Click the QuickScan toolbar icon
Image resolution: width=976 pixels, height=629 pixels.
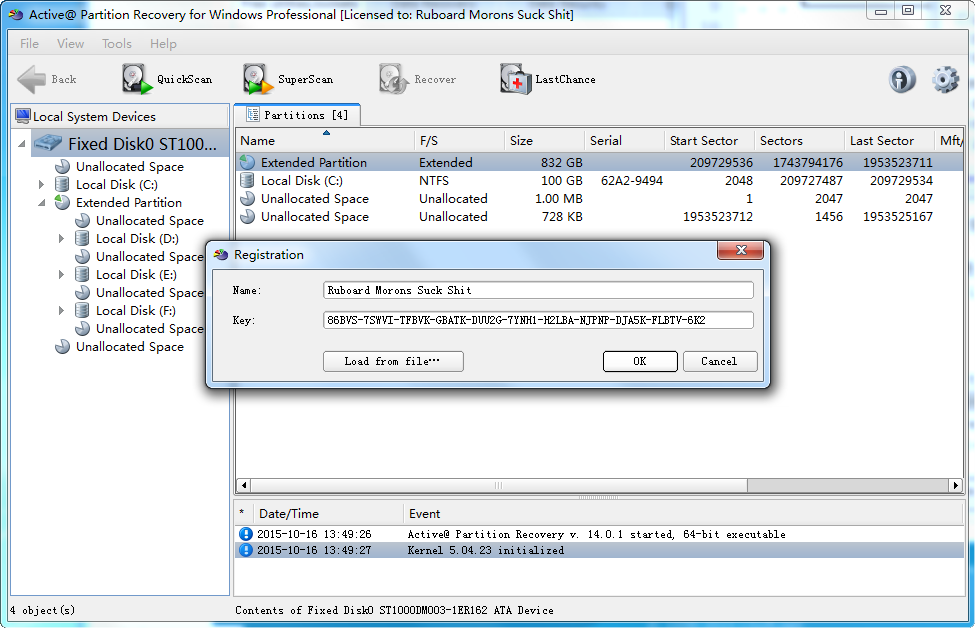(138, 79)
